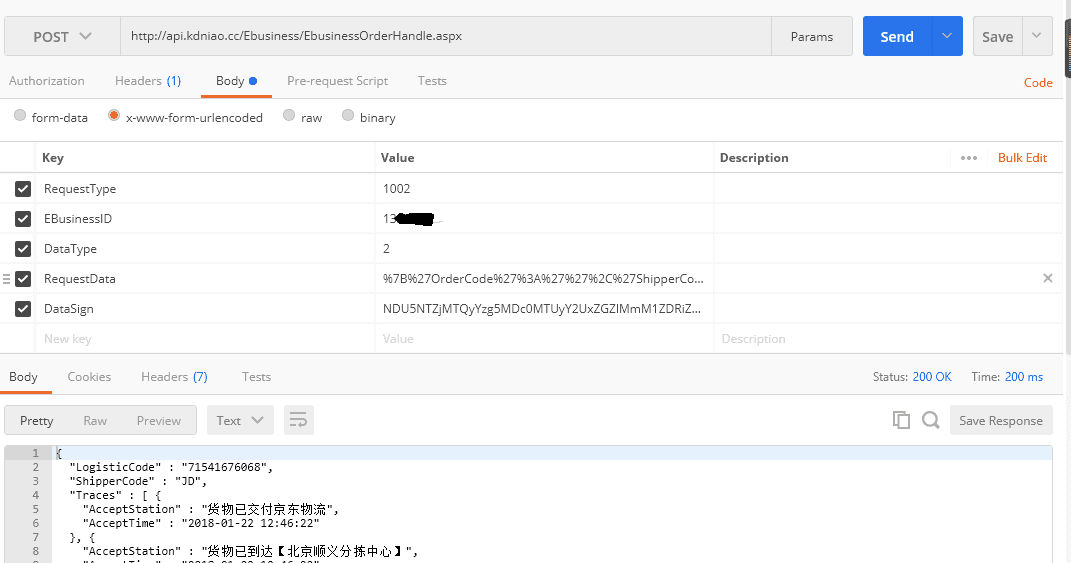
Task: Click the DataType value 2
Action: point(387,249)
